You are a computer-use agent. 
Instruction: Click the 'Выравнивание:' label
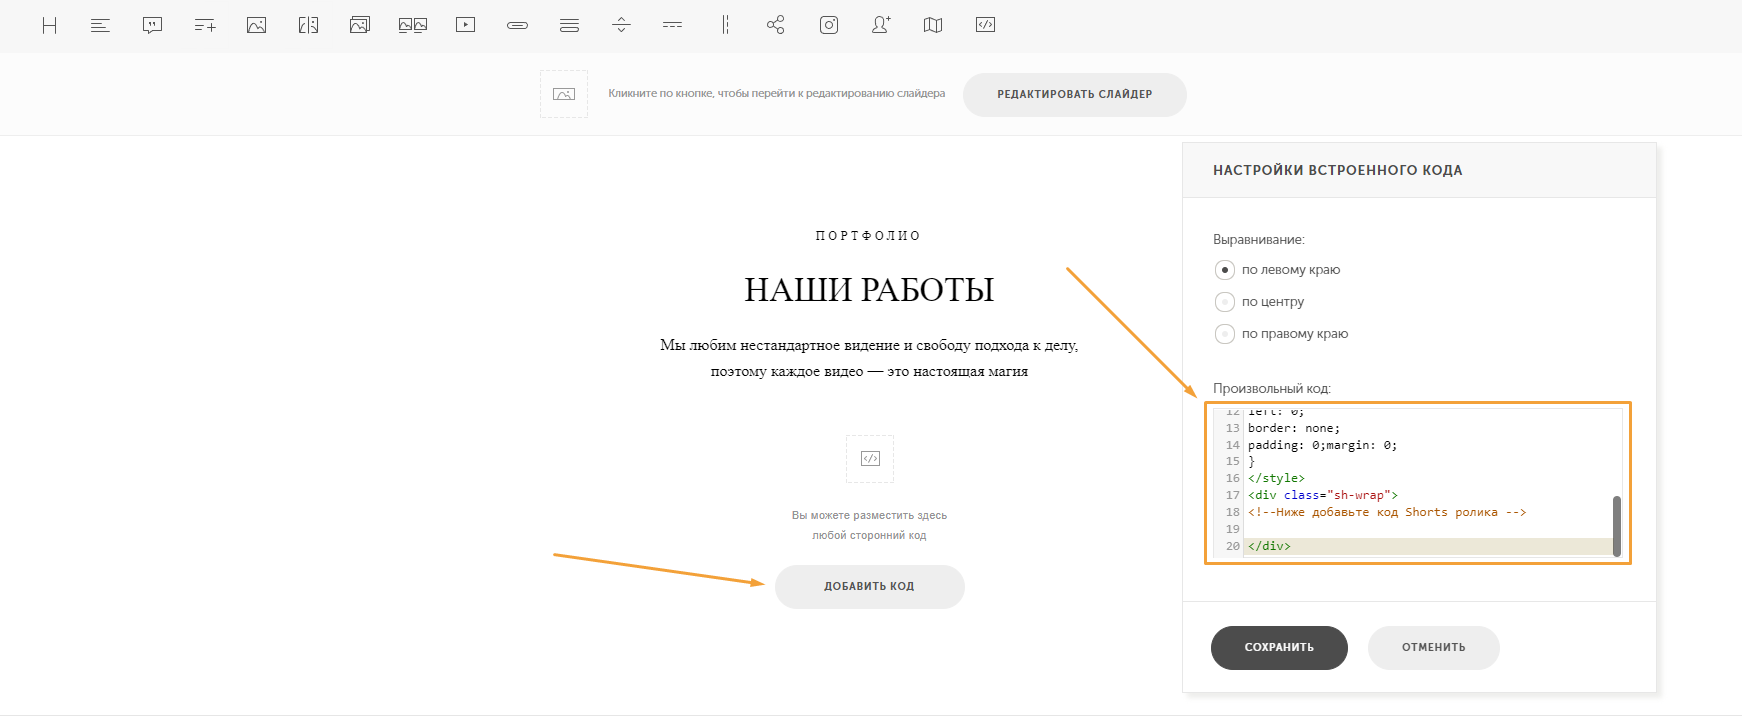coord(1259,240)
